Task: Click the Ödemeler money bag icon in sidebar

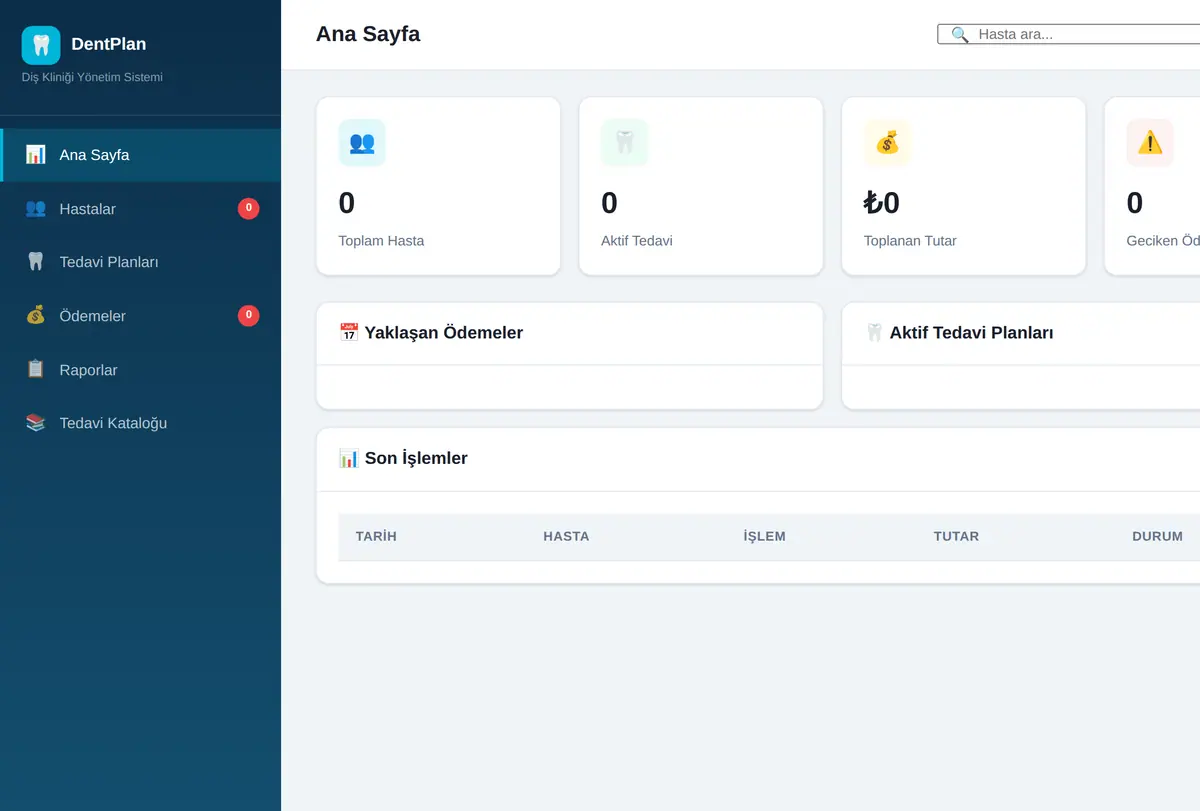Action: coord(36,315)
